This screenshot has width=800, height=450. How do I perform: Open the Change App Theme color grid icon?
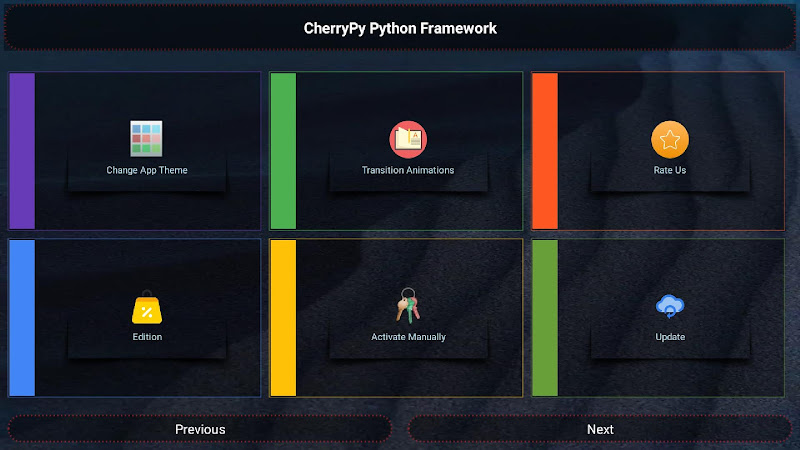click(x=146, y=139)
